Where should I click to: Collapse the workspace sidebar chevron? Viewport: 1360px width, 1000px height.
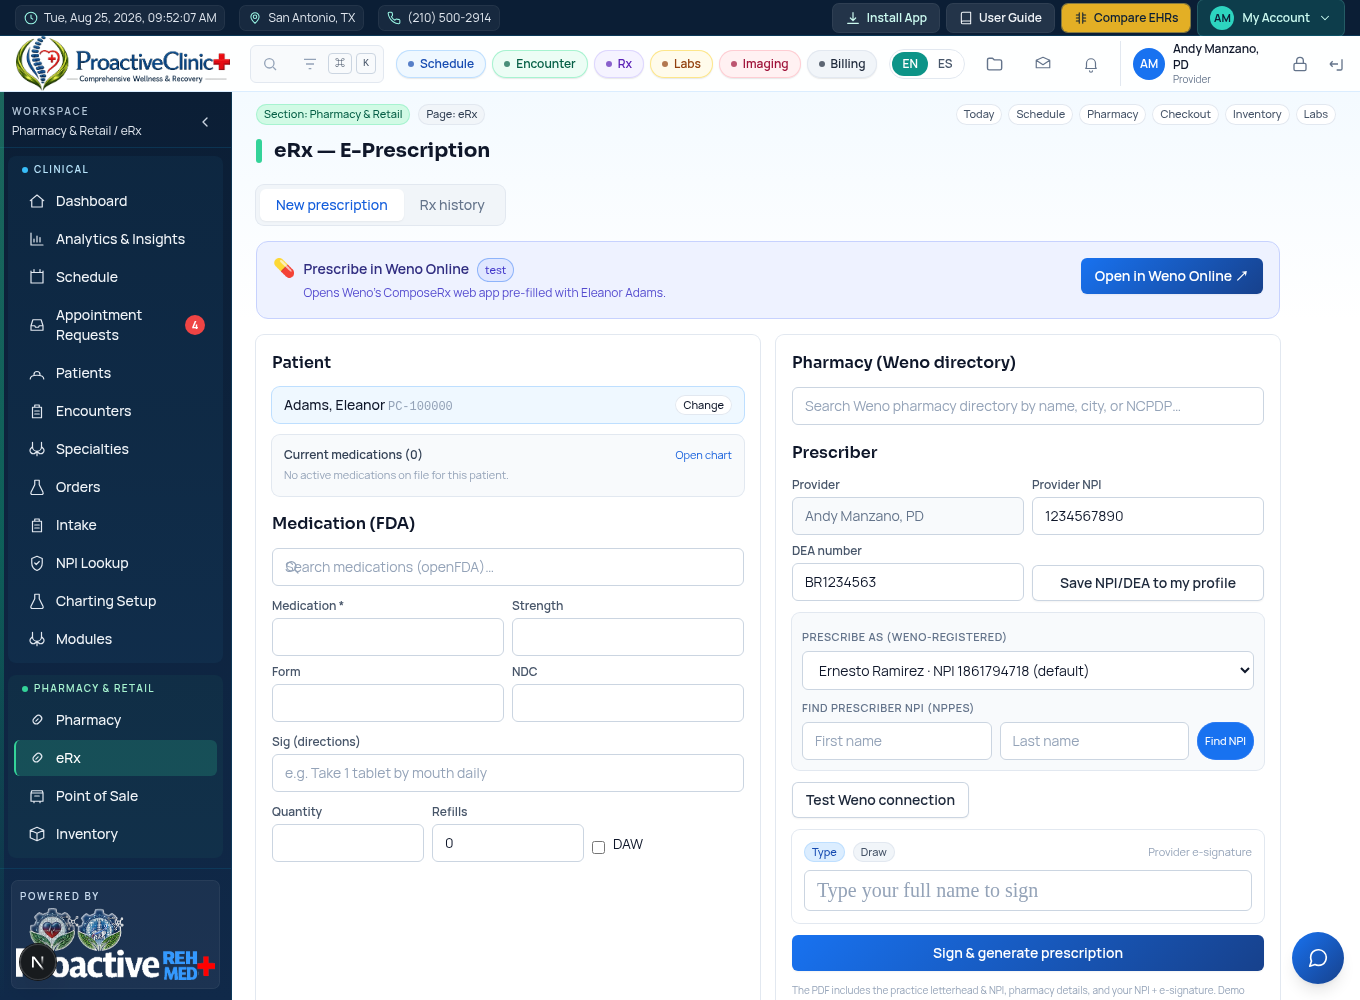205,122
